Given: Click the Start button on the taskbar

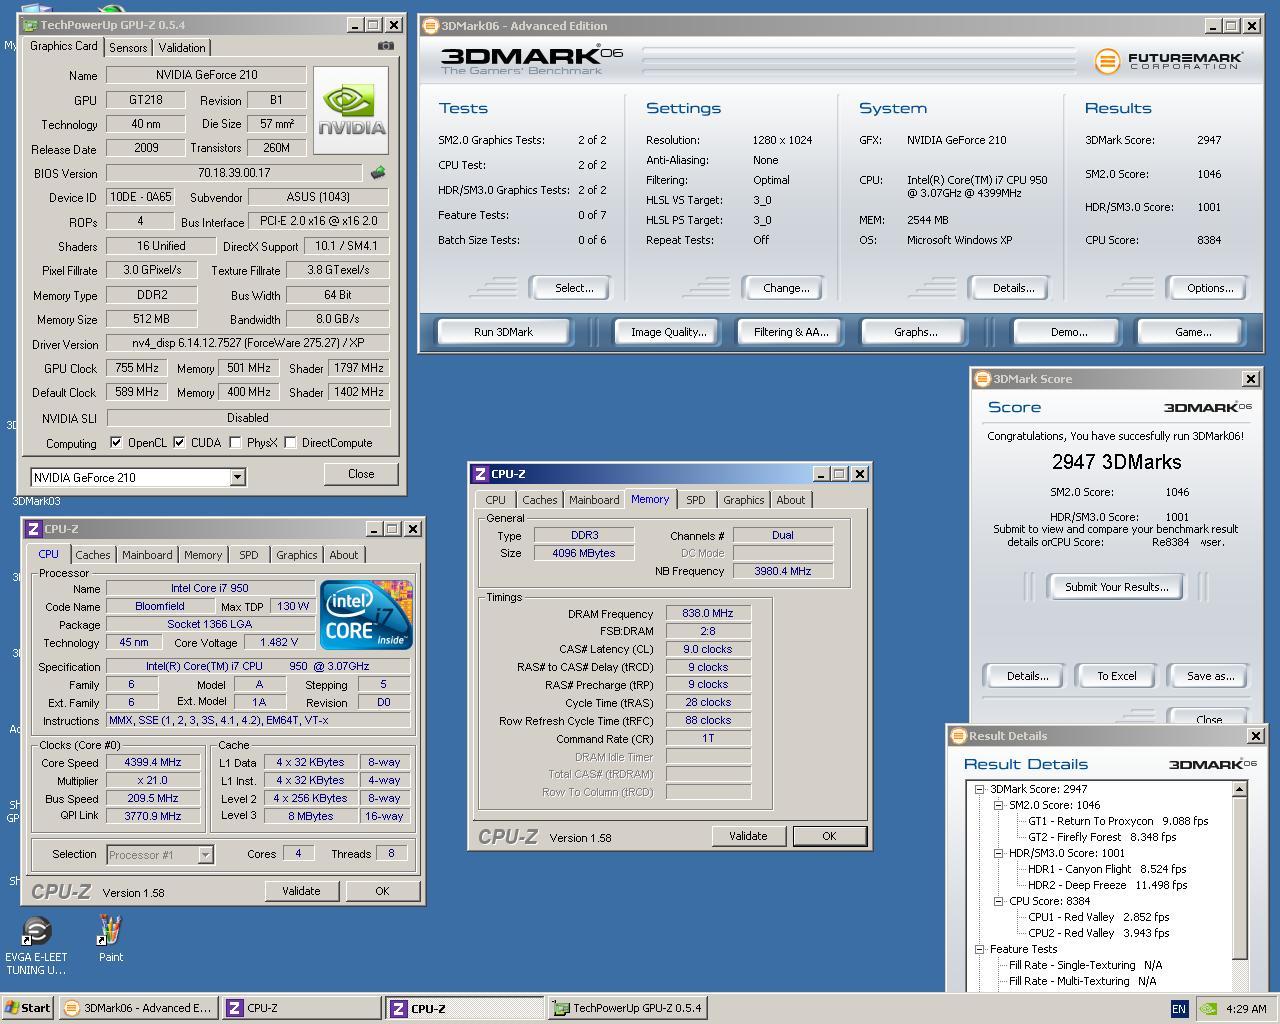Looking at the screenshot, I should point(28,1008).
